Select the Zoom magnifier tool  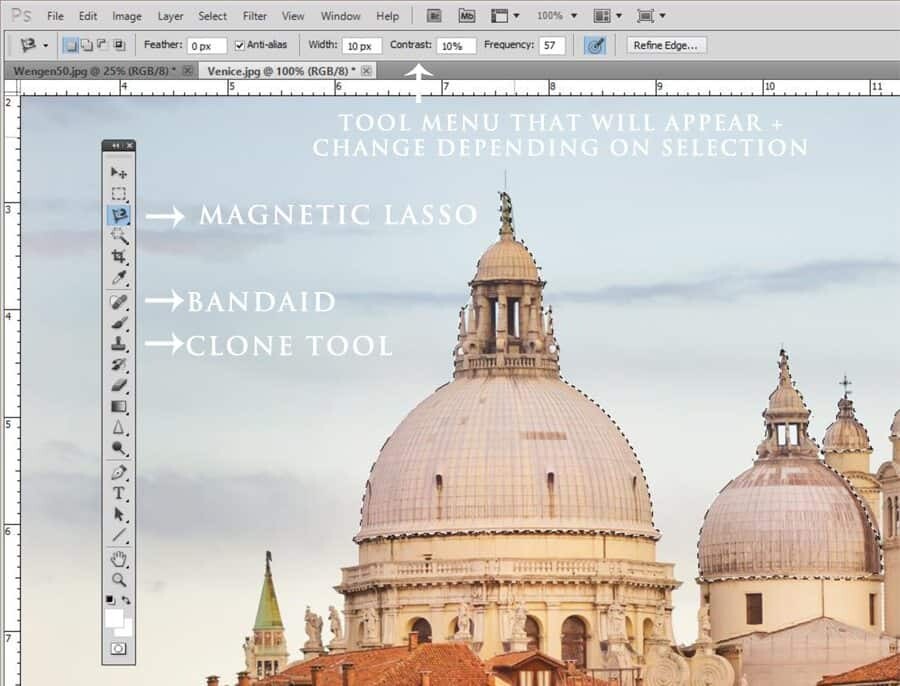[x=119, y=580]
